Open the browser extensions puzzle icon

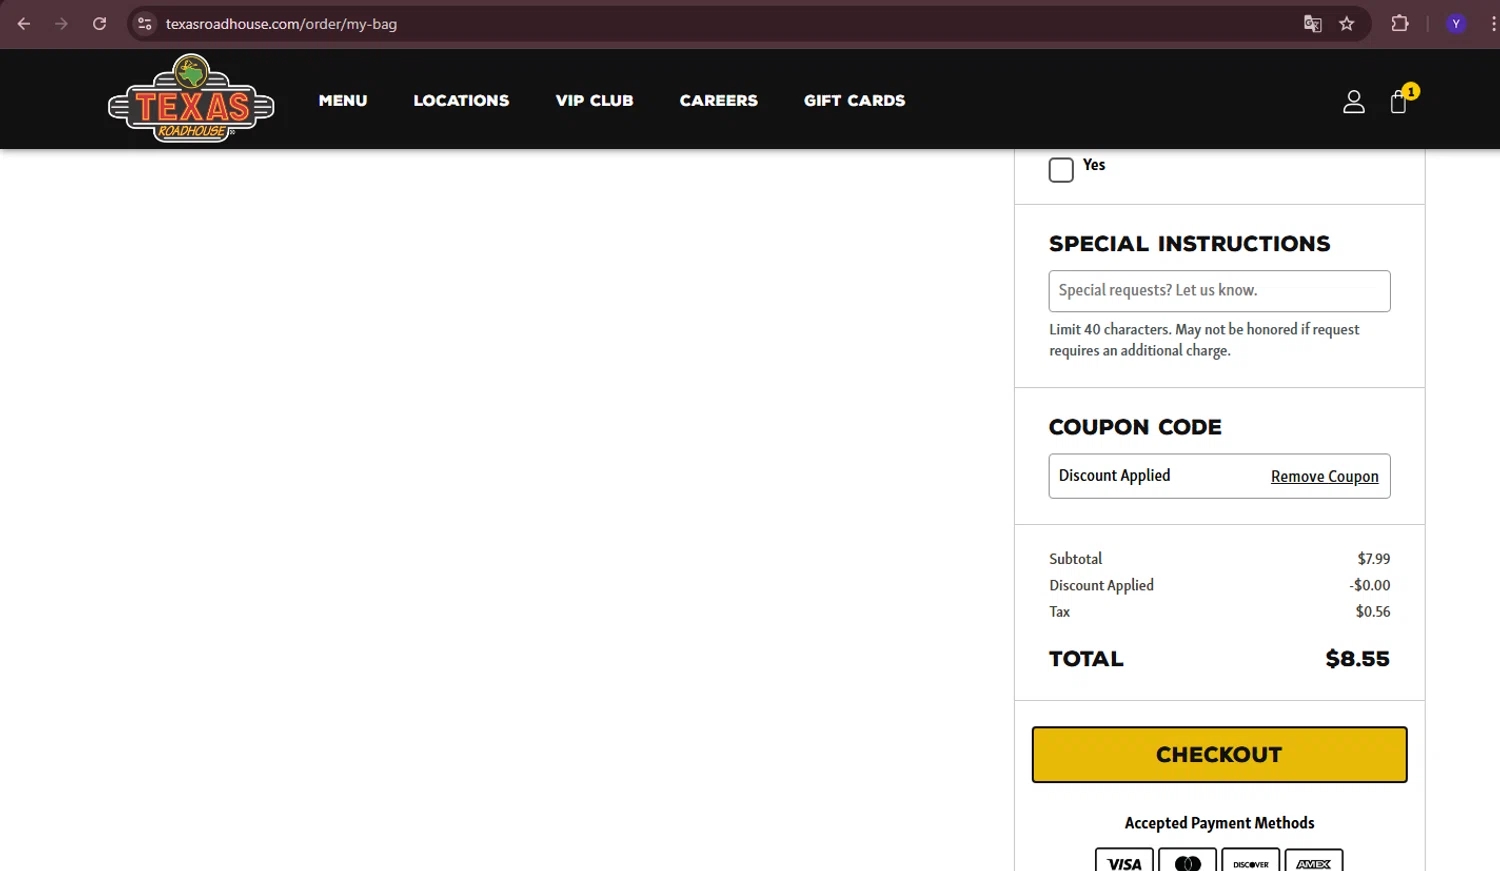[1400, 23]
